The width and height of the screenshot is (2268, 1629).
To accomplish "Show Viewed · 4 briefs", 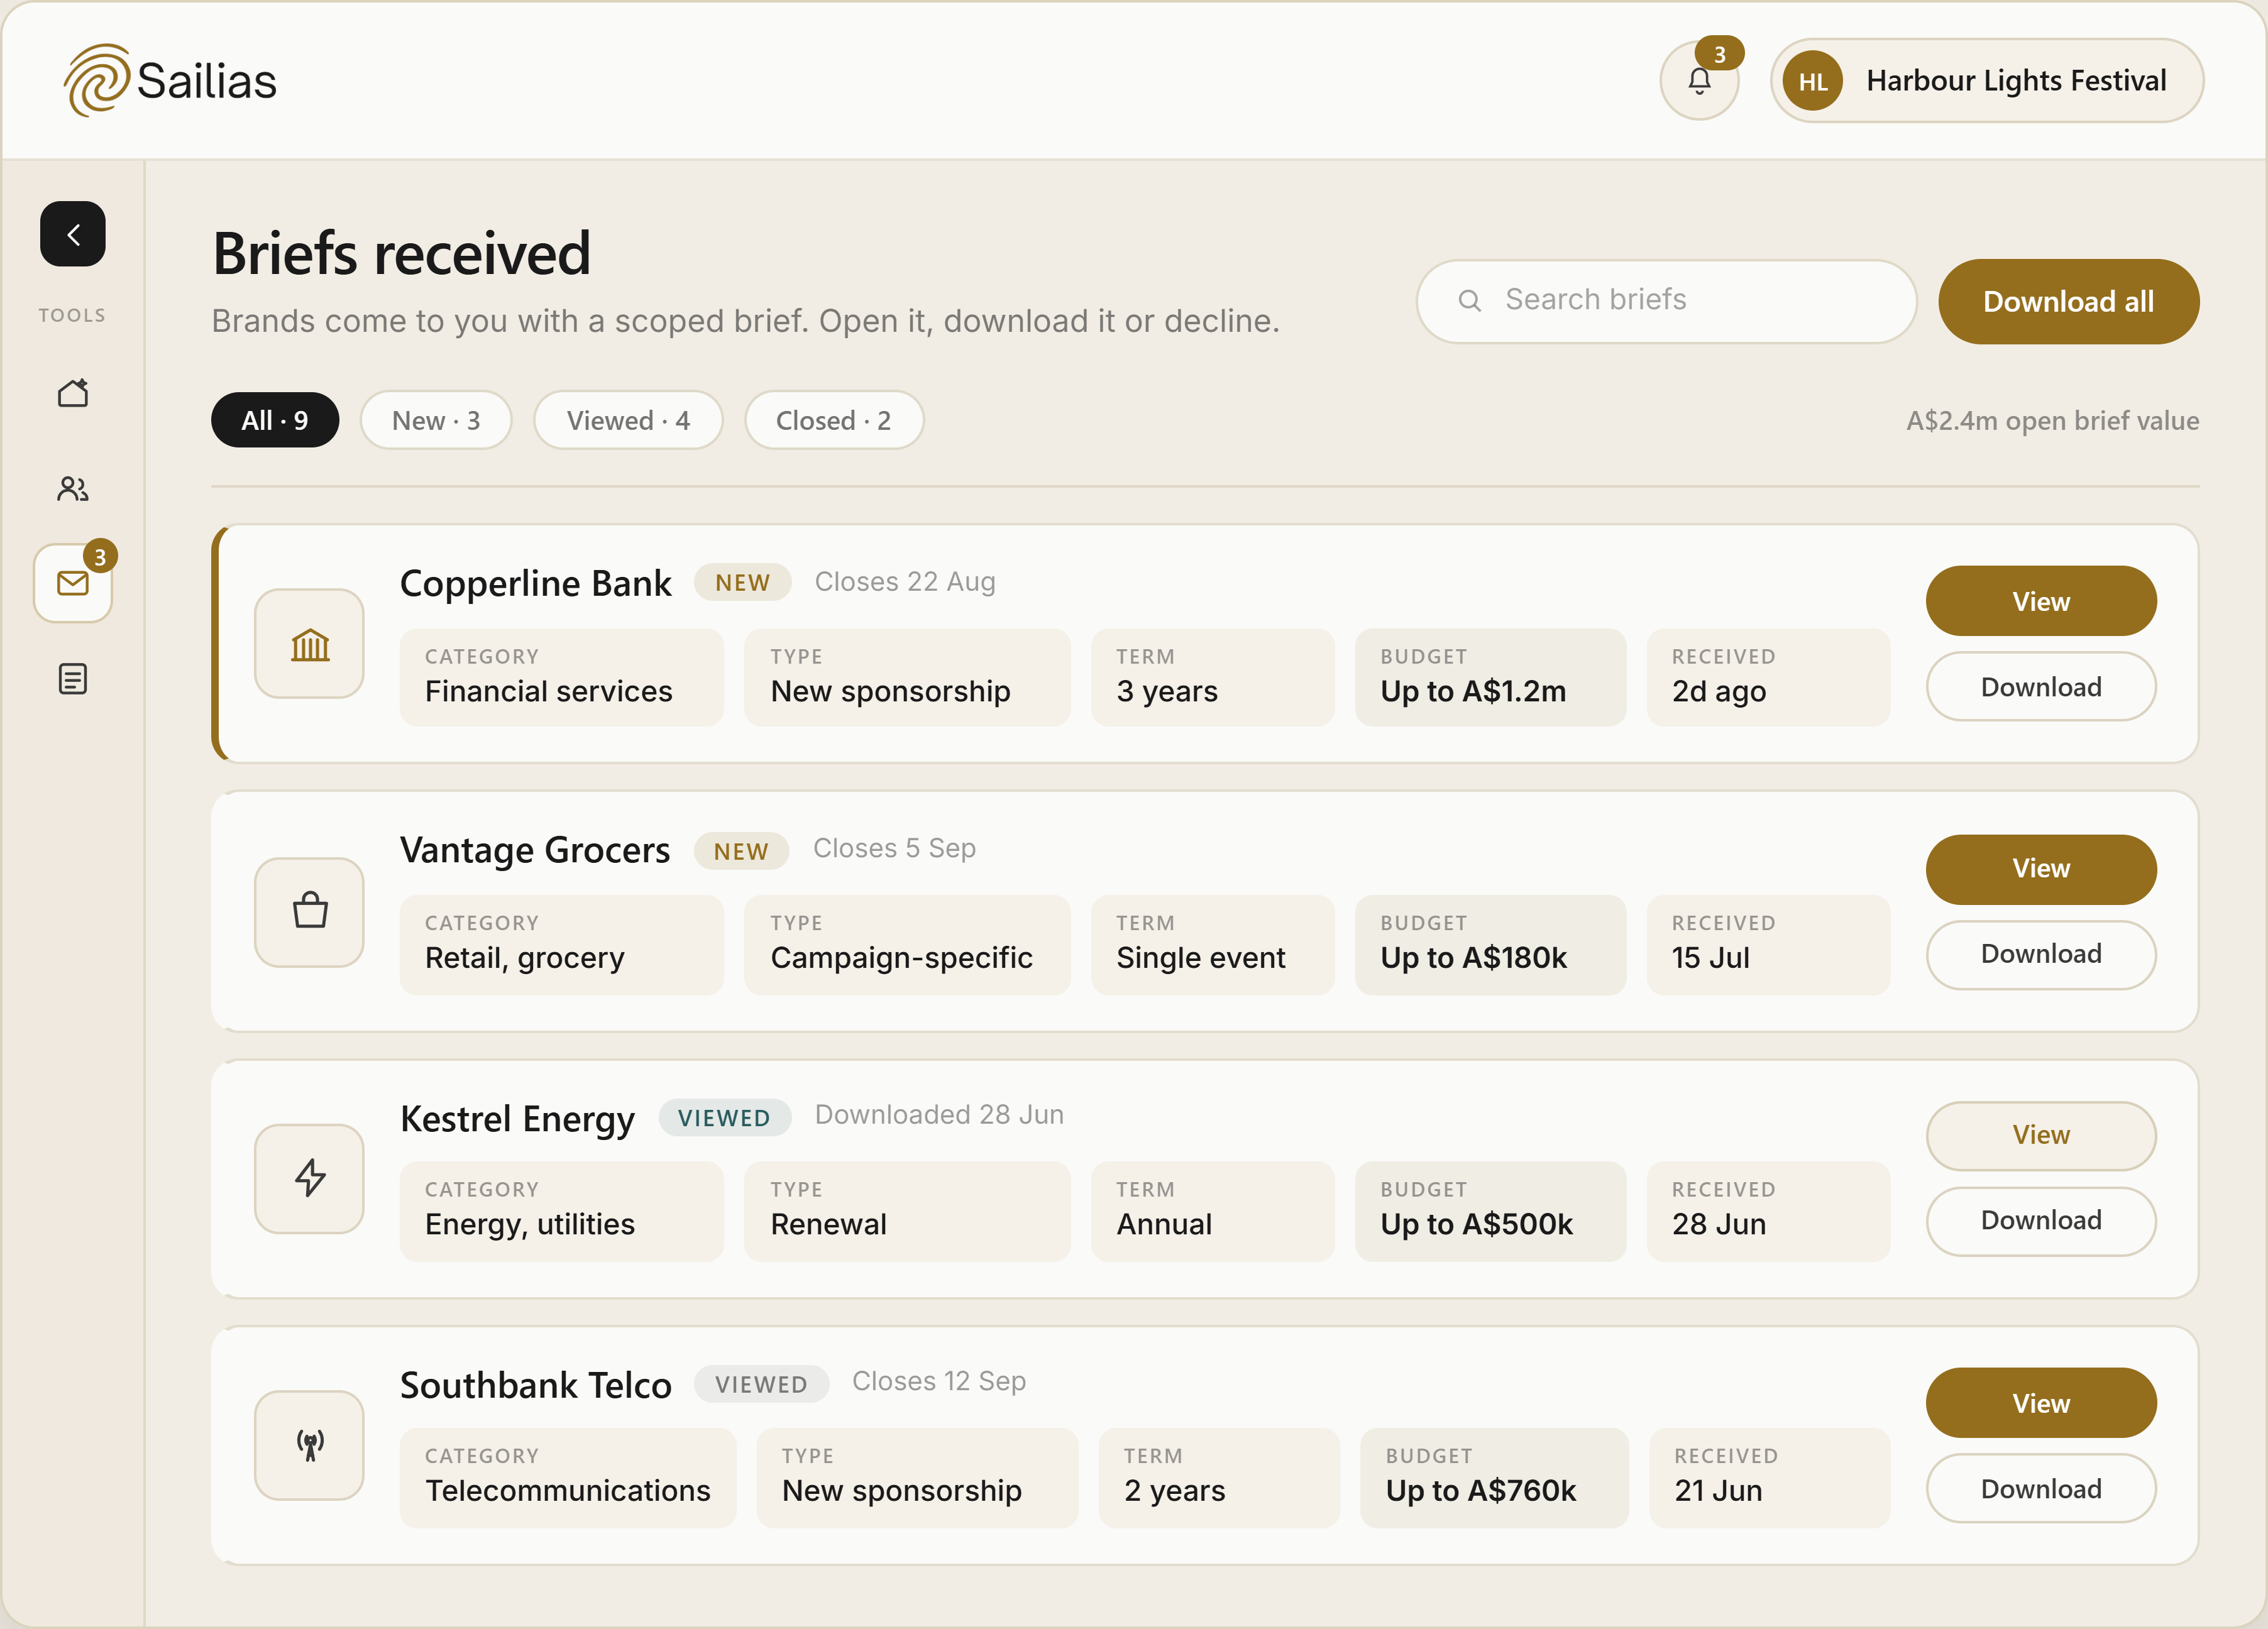I will 628,420.
